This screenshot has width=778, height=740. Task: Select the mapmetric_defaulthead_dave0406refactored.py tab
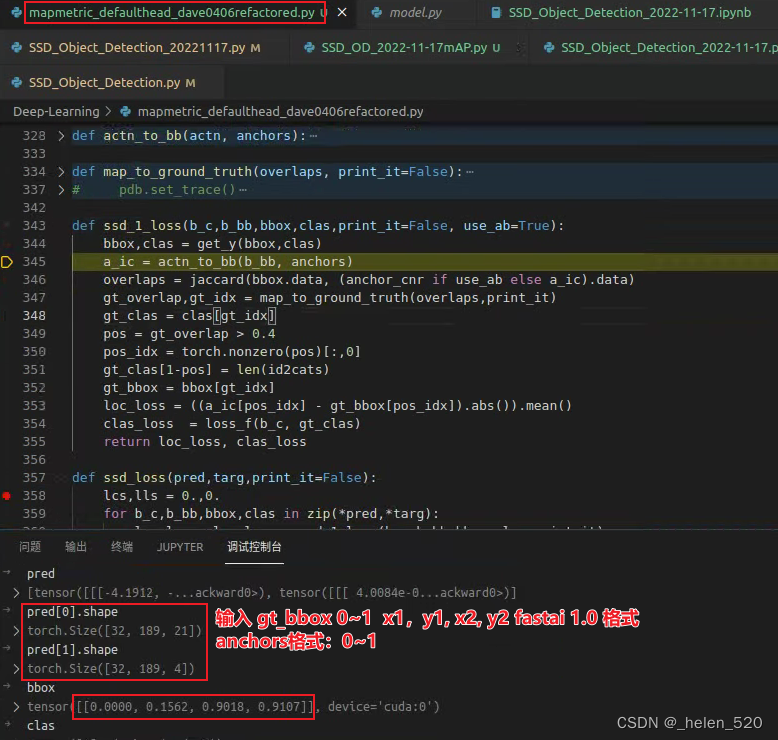pyautogui.click(x=171, y=12)
